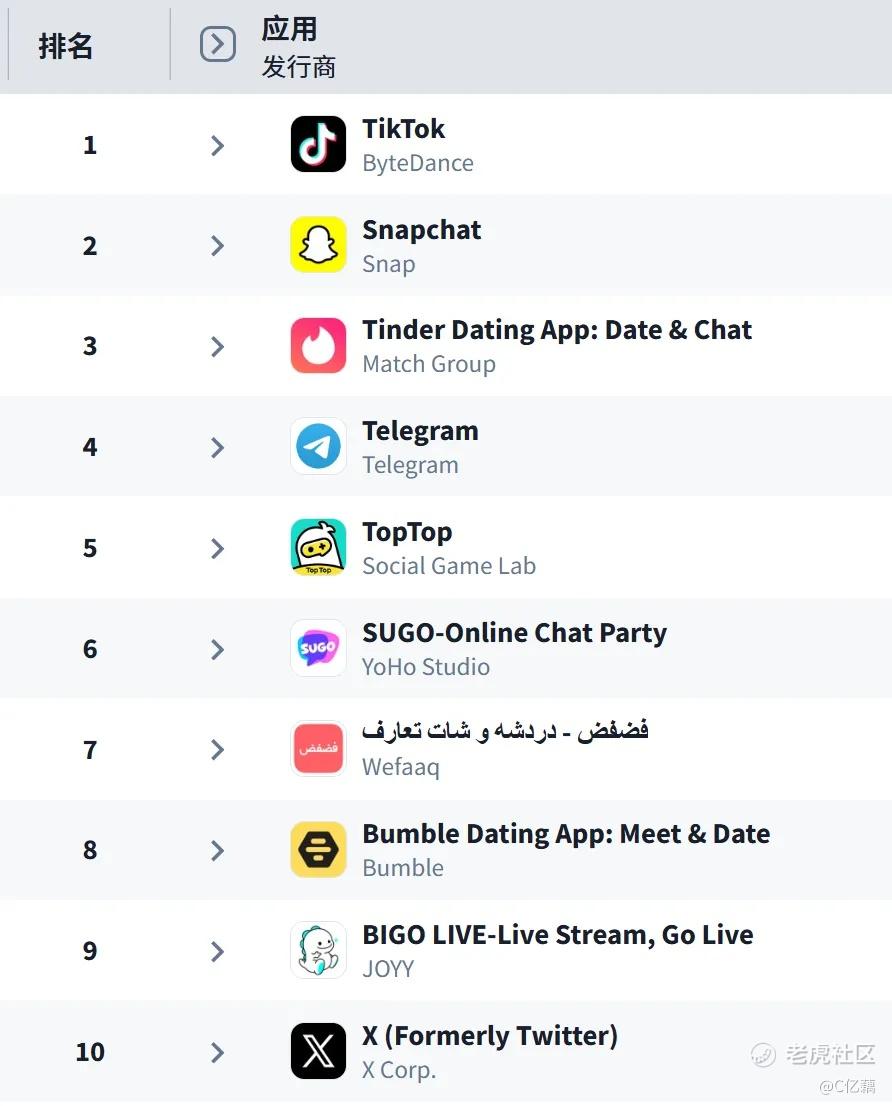892x1106 pixels.
Task: Click the 排名 column header
Action: pos(65,46)
